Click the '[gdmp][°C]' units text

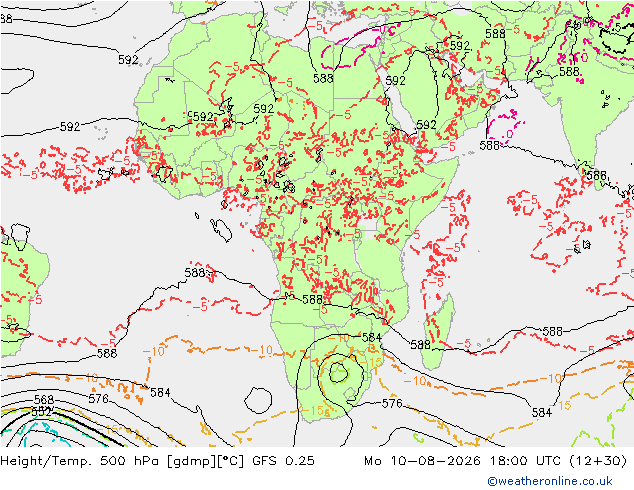(x=206, y=461)
